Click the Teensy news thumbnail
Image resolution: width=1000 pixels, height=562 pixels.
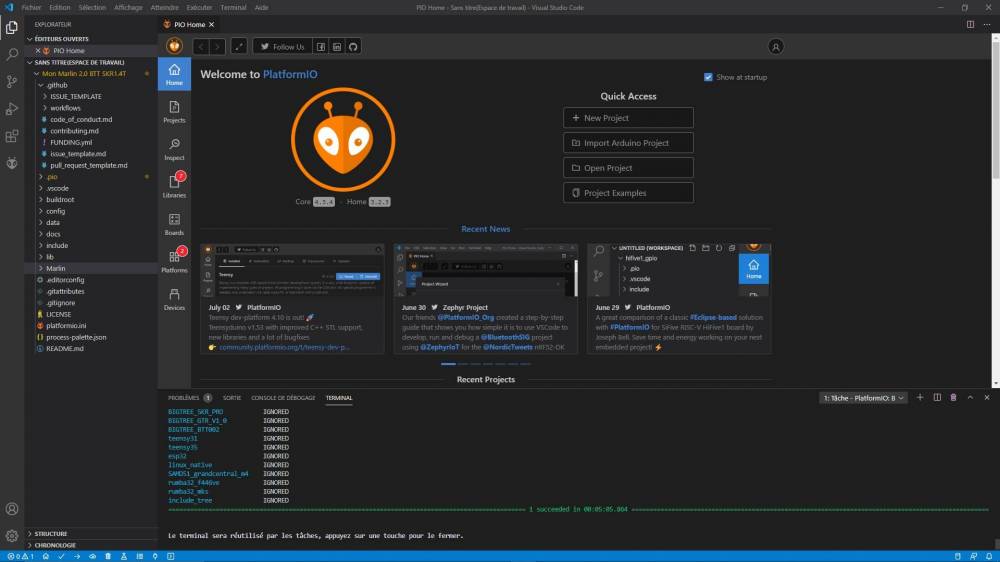(294, 270)
